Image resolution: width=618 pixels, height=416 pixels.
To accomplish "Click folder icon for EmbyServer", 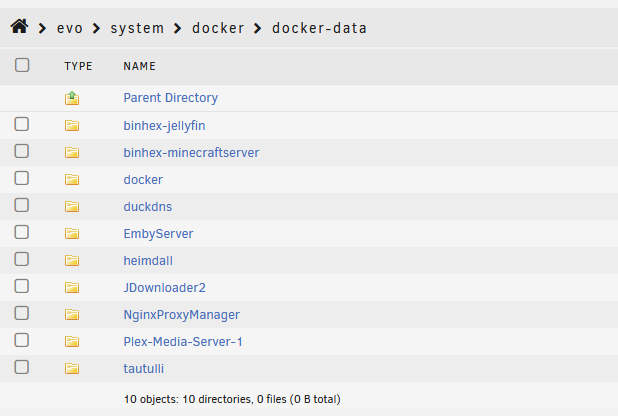I will click(x=72, y=233).
